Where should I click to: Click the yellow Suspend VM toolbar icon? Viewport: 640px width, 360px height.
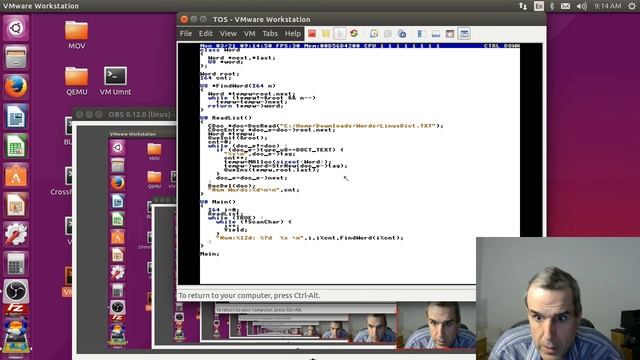pyautogui.click(x=326, y=33)
